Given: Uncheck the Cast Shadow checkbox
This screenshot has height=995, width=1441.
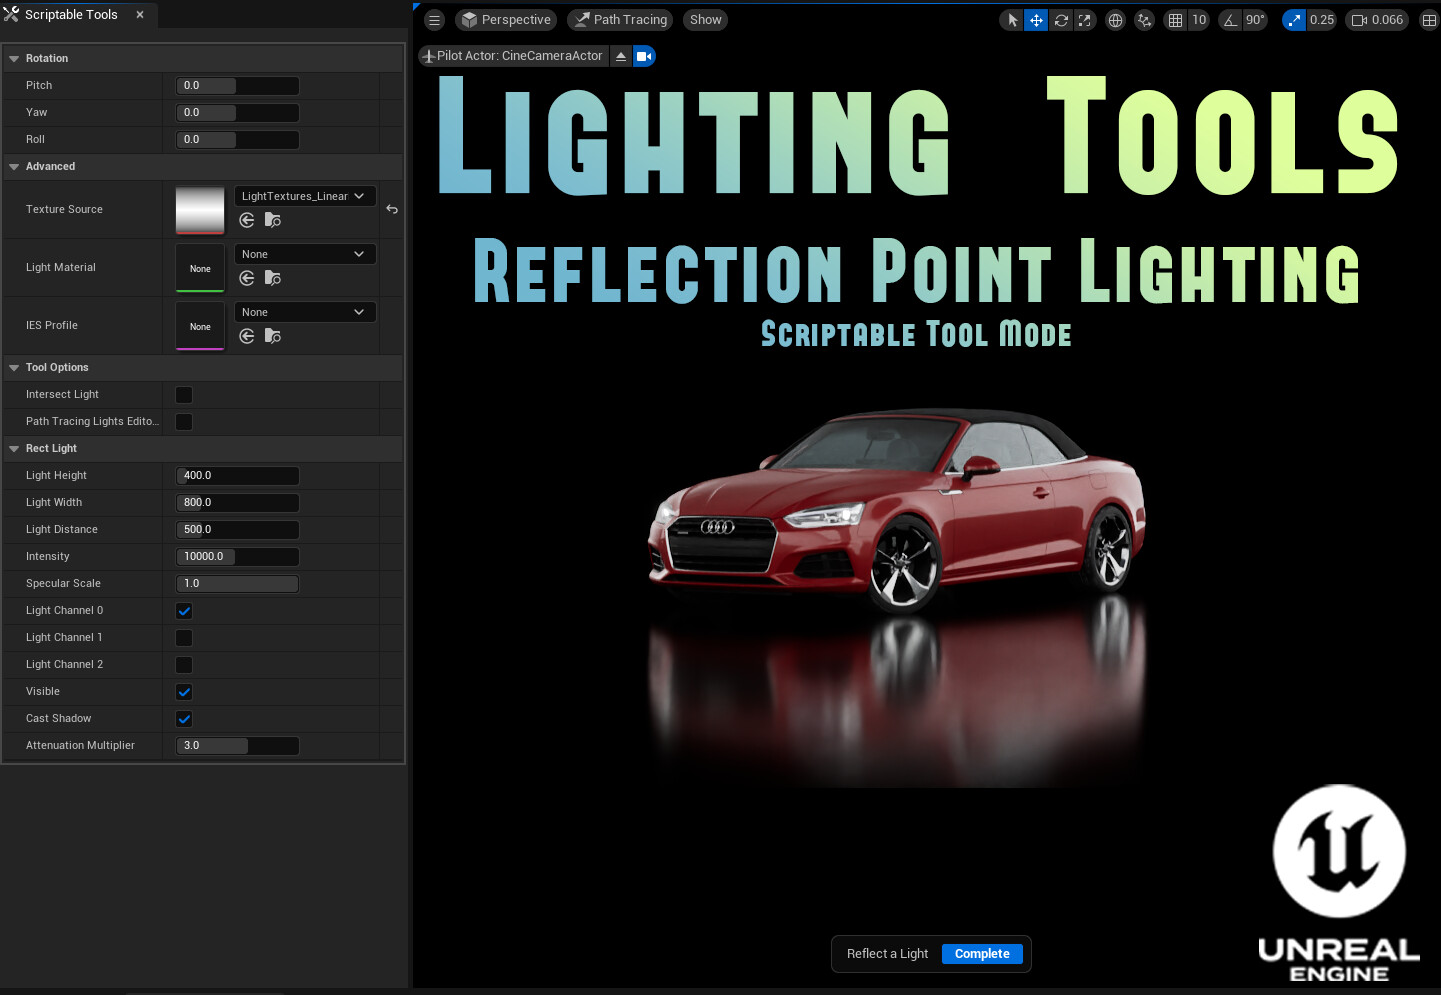Looking at the screenshot, I should [184, 719].
